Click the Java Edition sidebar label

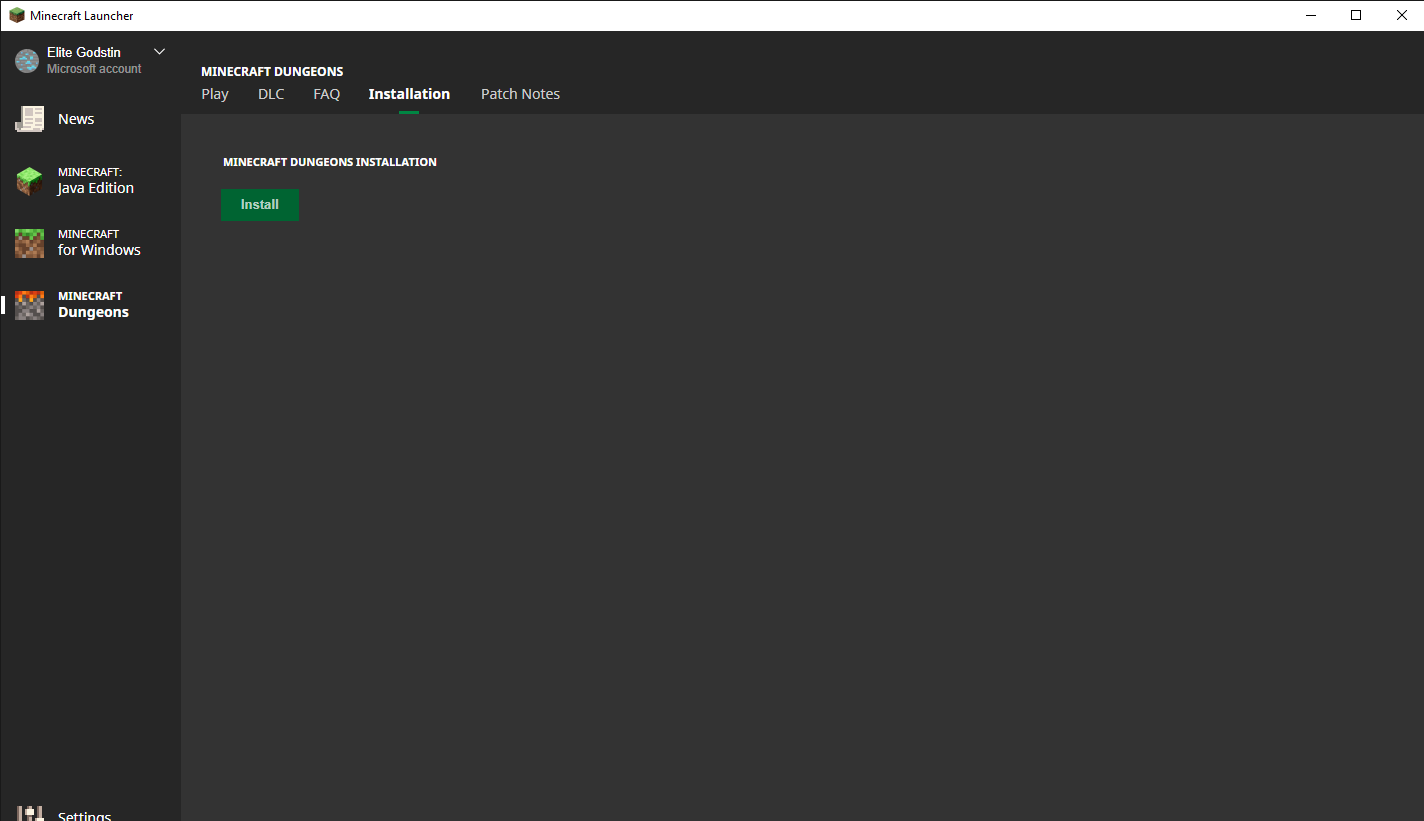96,188
